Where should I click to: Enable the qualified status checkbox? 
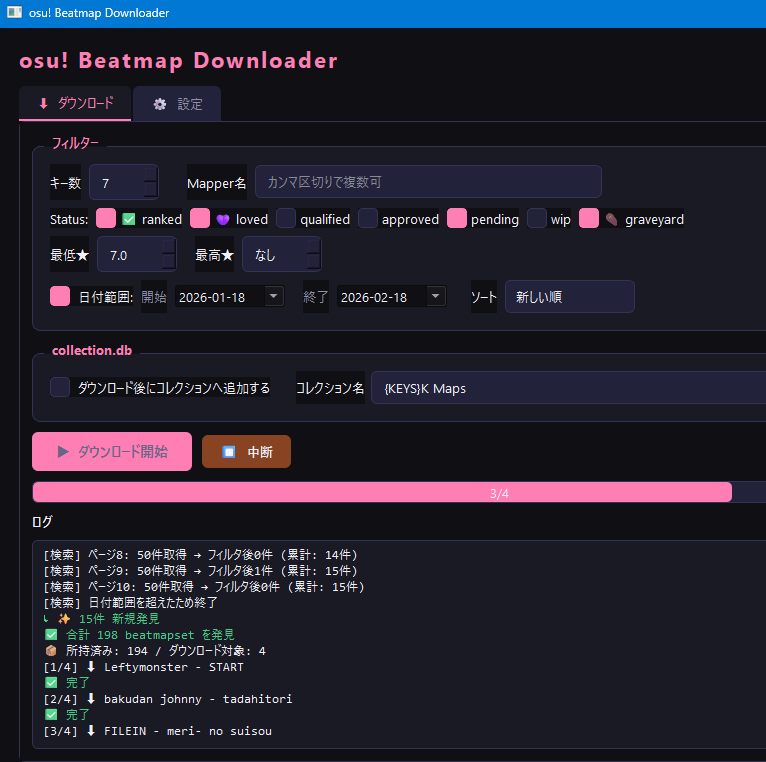tap(286, 218)
